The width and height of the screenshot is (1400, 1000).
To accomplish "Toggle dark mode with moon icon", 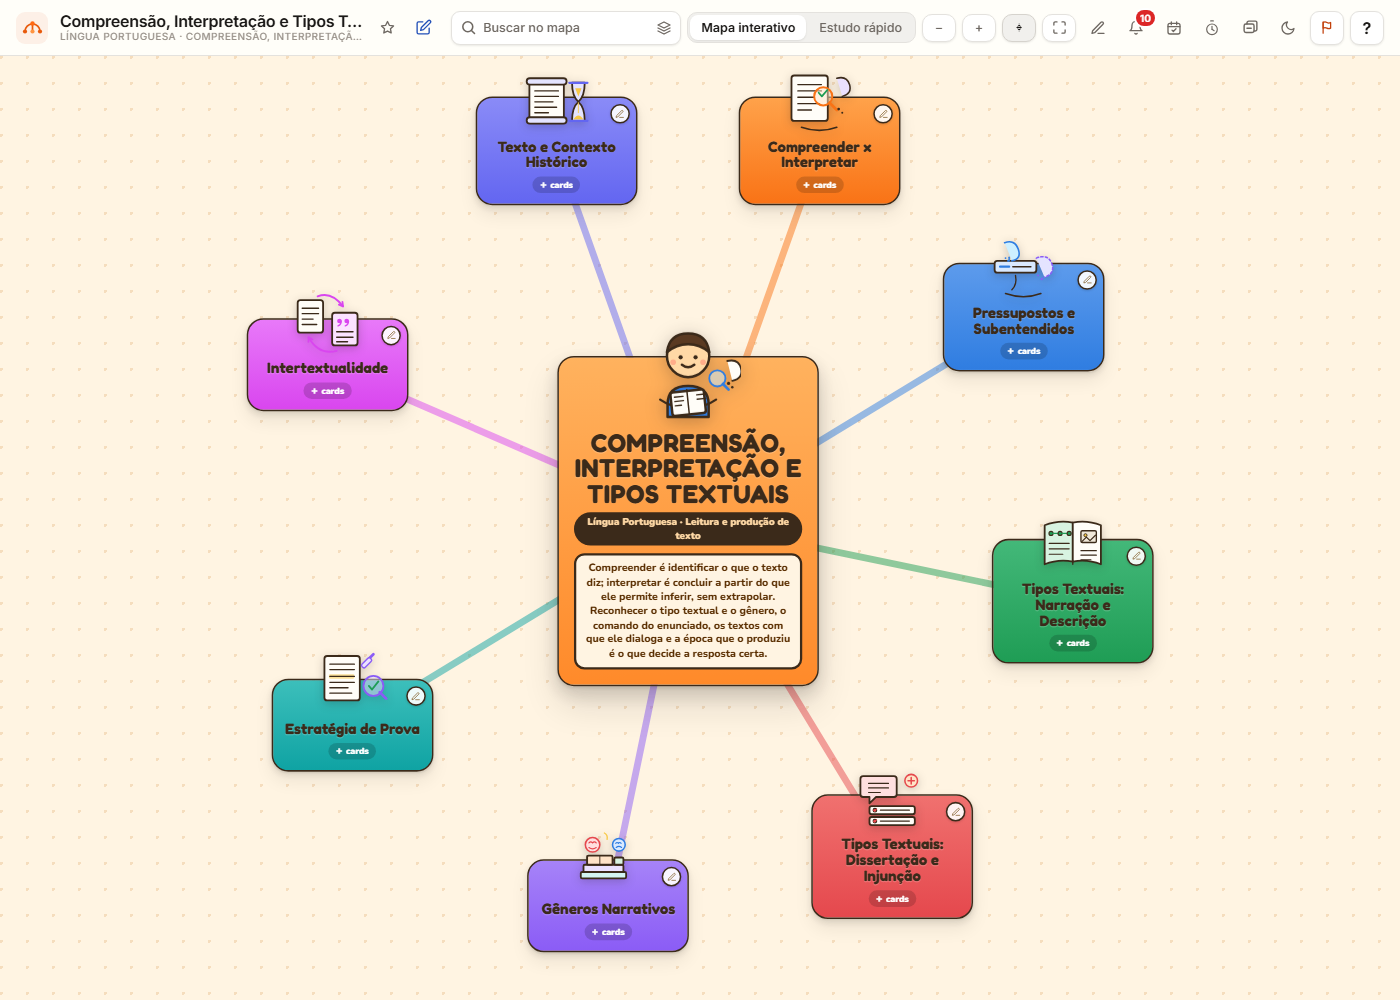I will tap(1288, 28).
